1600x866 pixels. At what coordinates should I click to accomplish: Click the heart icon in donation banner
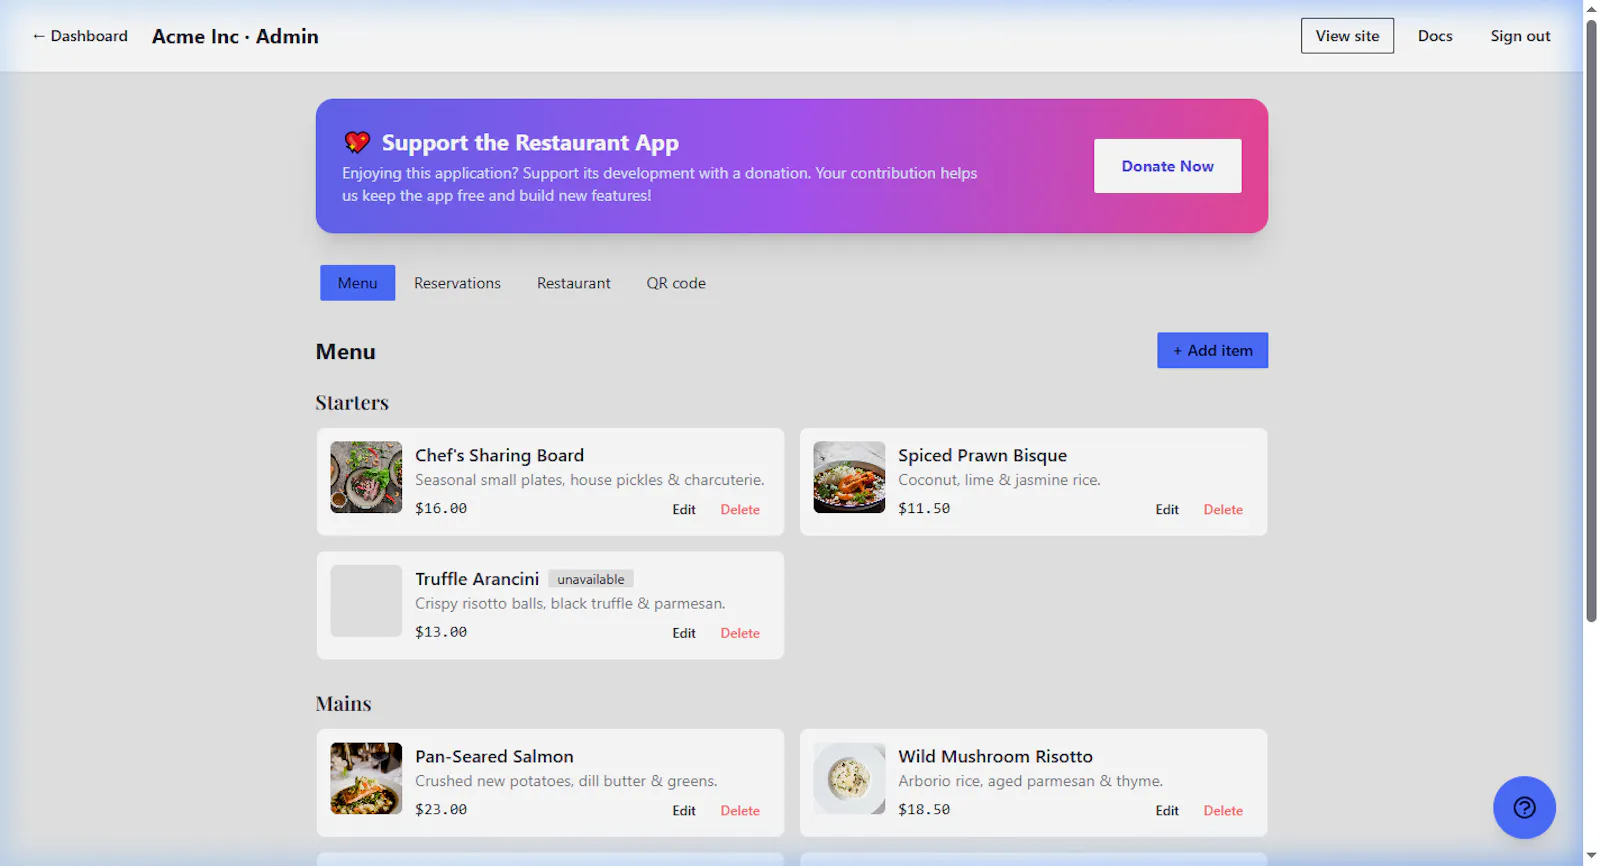[357, 142]
